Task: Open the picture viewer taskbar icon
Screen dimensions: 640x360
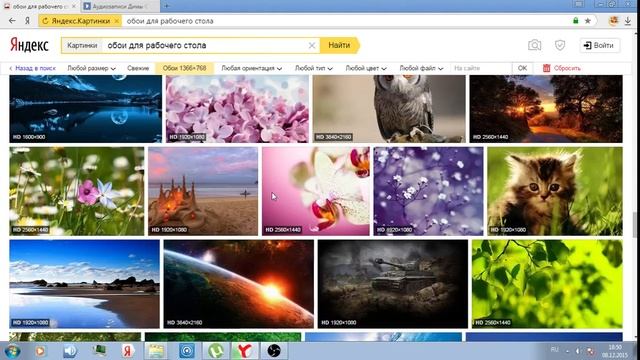Action: (156, 351)
